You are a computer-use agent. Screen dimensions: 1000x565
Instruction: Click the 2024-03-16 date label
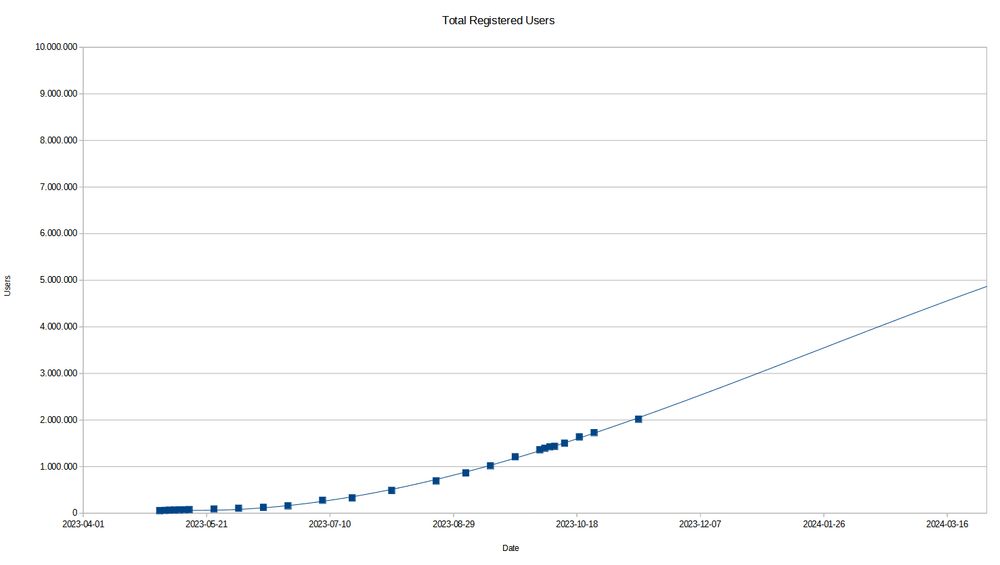click(947, 524)
